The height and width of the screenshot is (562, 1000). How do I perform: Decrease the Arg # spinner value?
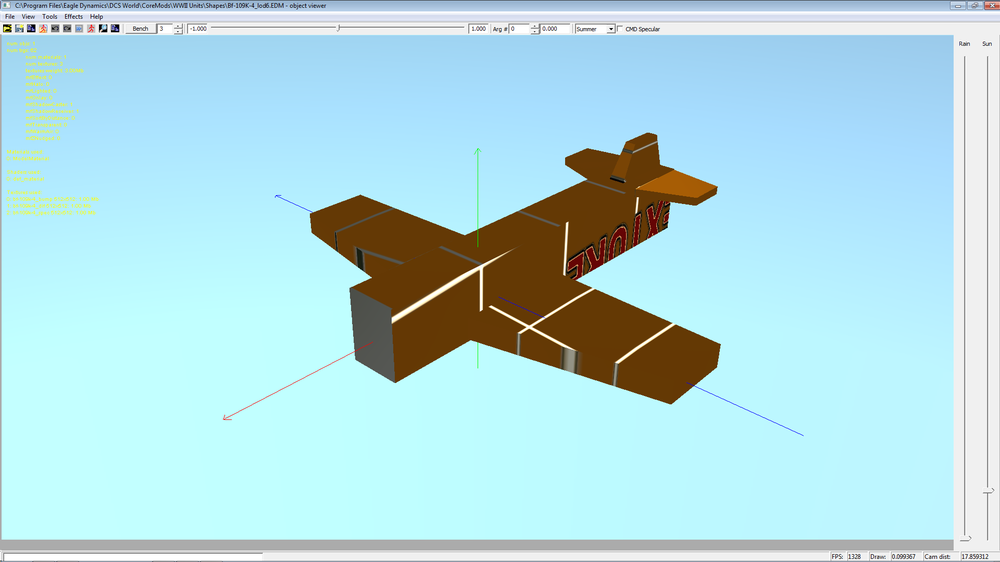point(535,31)
